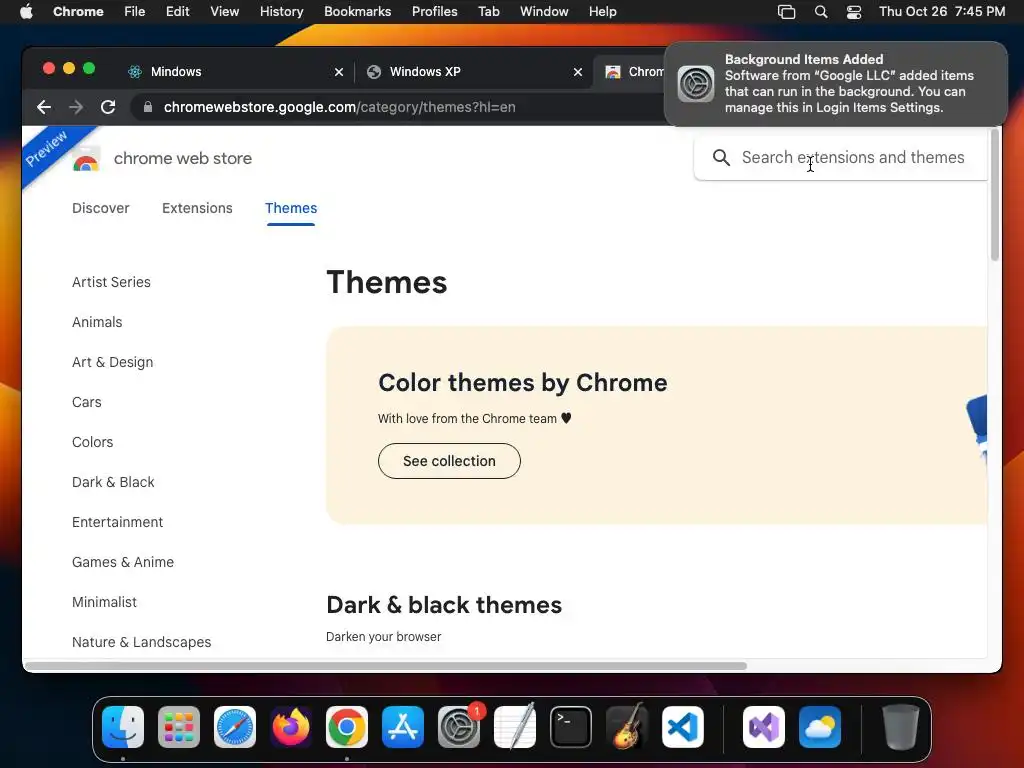1024x768 pixels.
Task: Click the date and time in menu bar
Action: 942,12
